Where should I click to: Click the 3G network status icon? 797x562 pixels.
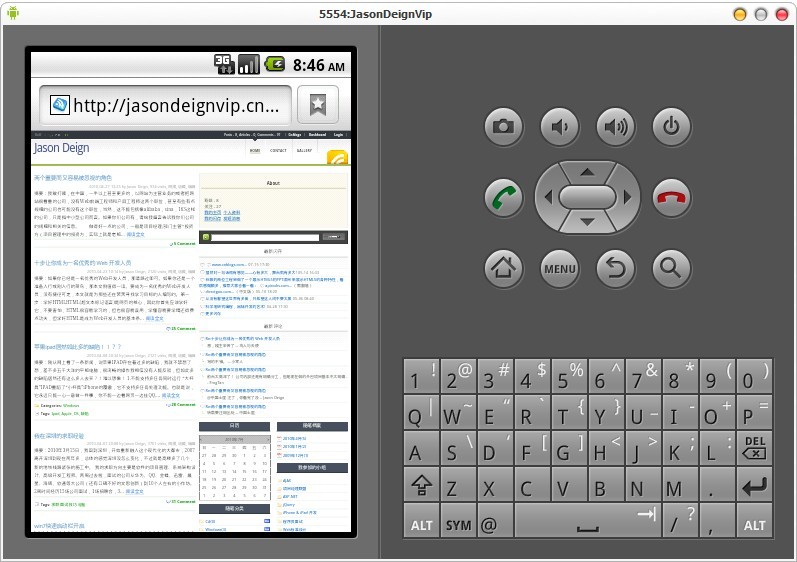click(224, 65)
